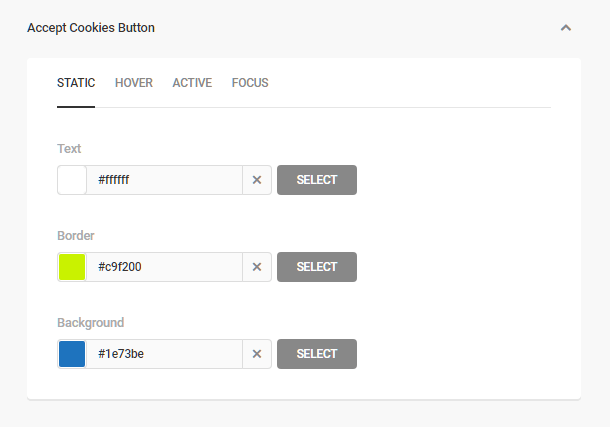This screenshot has width=610, height=427.
Task: Click the Accept Cookies Button heading
Action: click(x=91, y=28)
